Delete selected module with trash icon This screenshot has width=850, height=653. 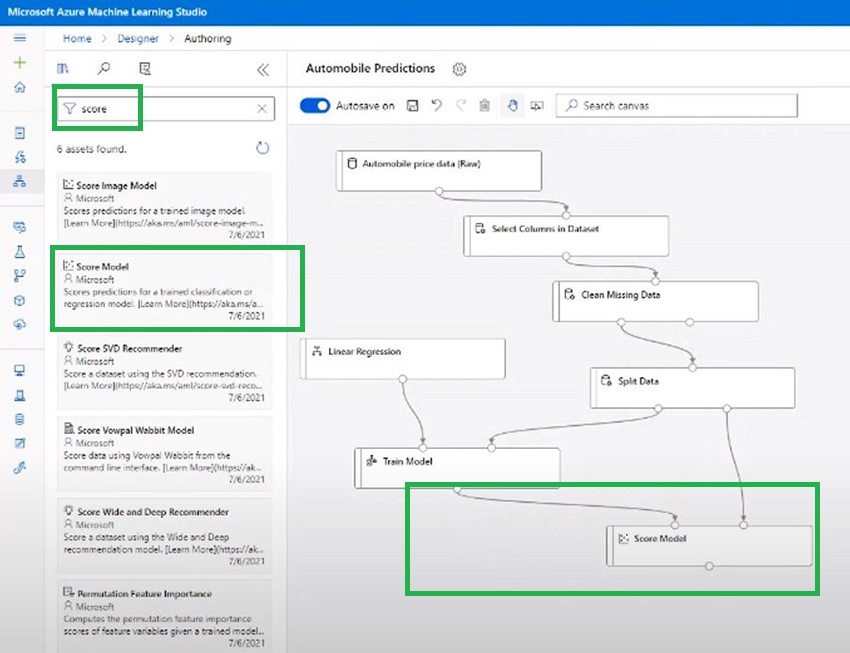pyautogui.click(x=485, y=105)
